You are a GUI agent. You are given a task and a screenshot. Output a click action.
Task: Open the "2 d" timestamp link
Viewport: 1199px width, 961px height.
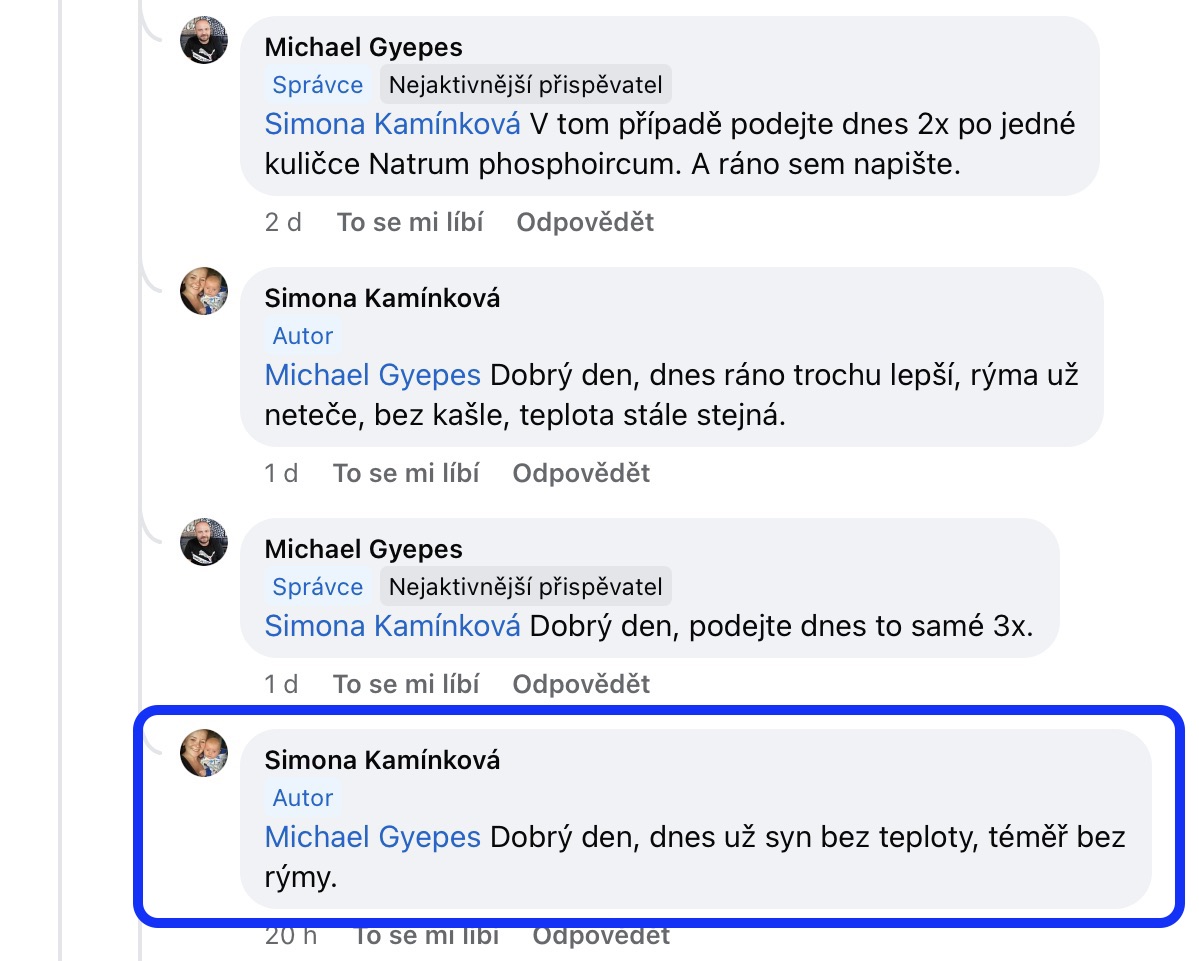(x=283, y=222)
